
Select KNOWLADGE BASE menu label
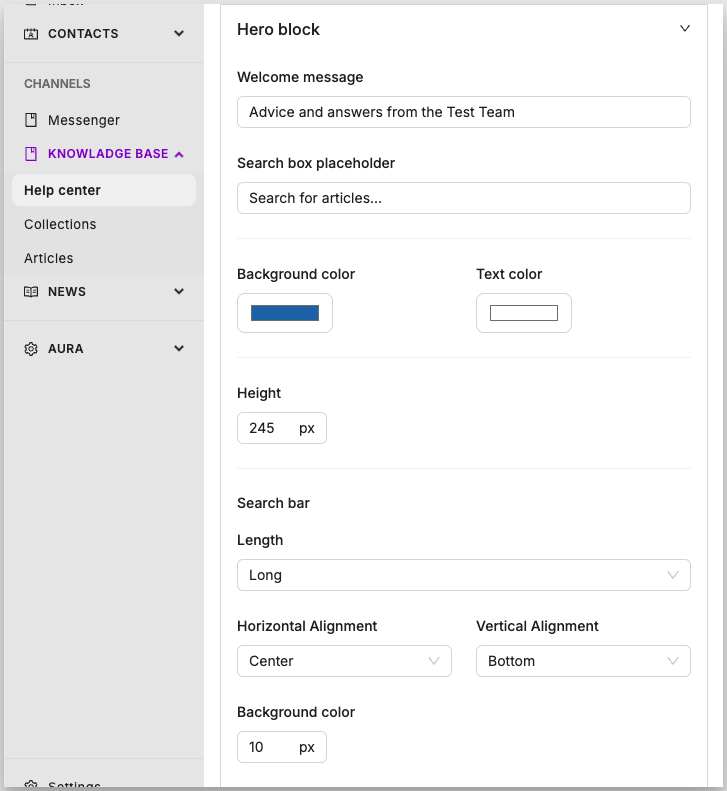click(108, 154)
